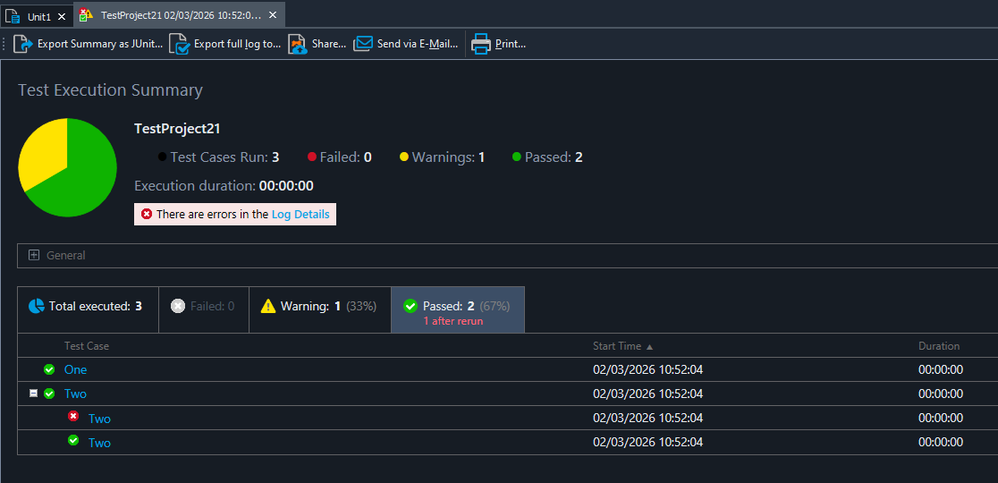
Task: Click the red failed icon beside first nested Two
Action: coord(73,417)
